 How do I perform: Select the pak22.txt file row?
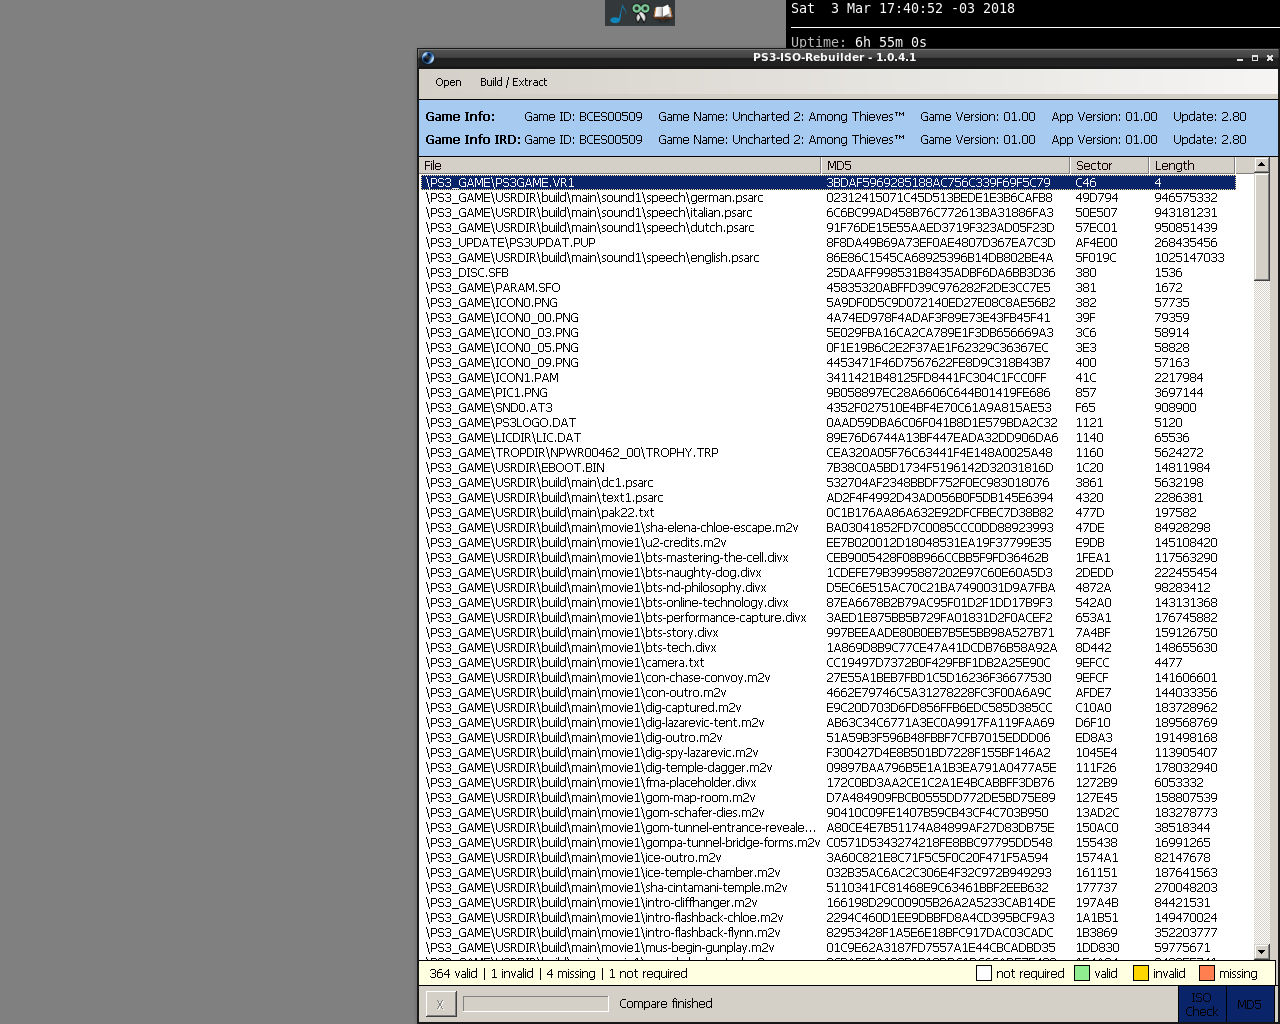828,512
